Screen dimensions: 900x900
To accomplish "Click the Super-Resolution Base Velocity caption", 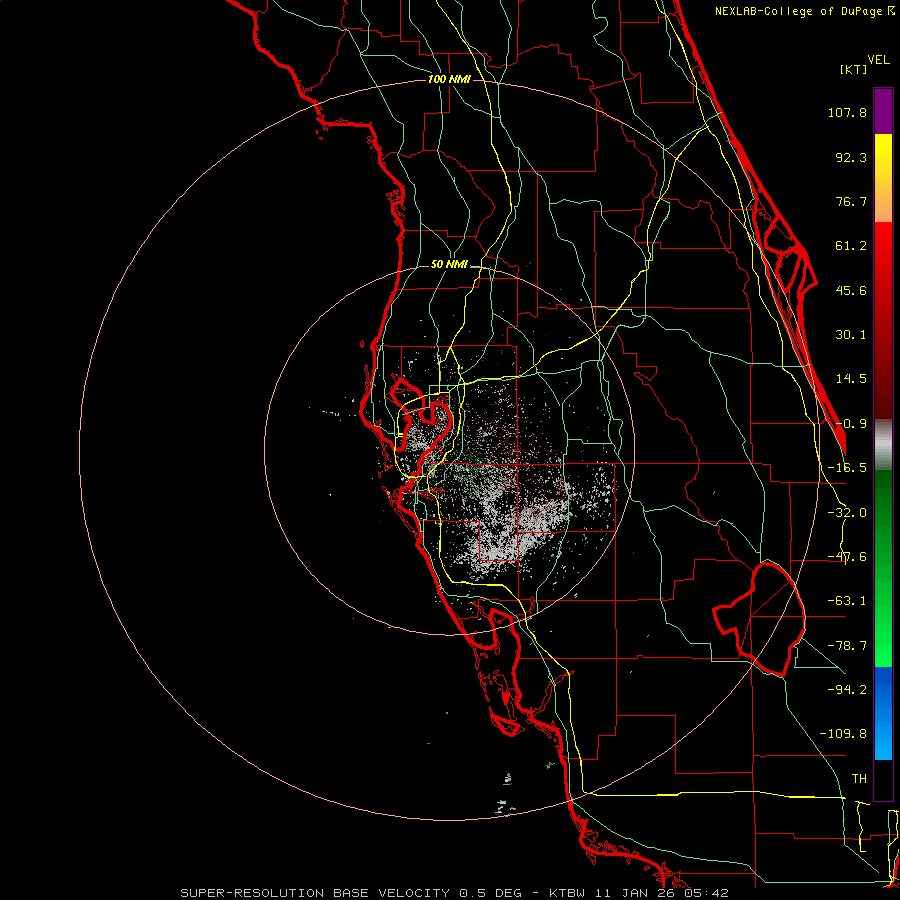I will pos(455,893).
